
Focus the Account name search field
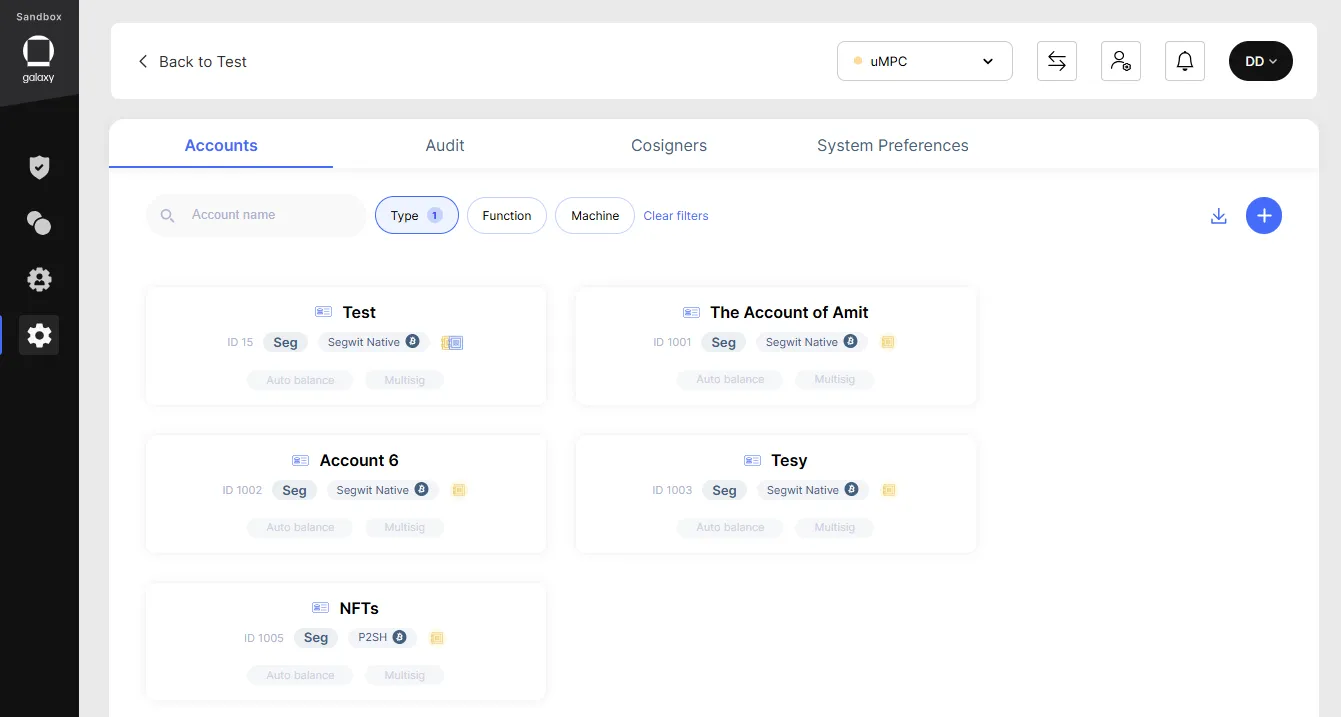coord(256,215)
